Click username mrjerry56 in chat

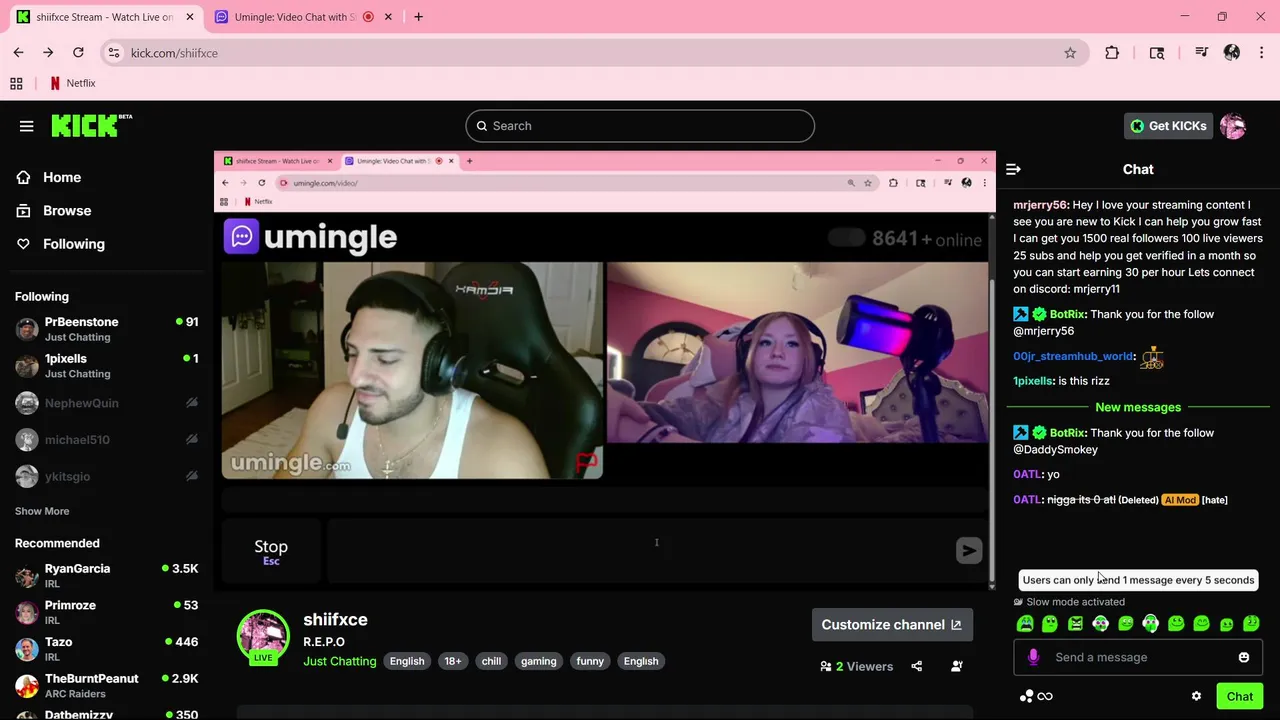tap(1040, 205)
